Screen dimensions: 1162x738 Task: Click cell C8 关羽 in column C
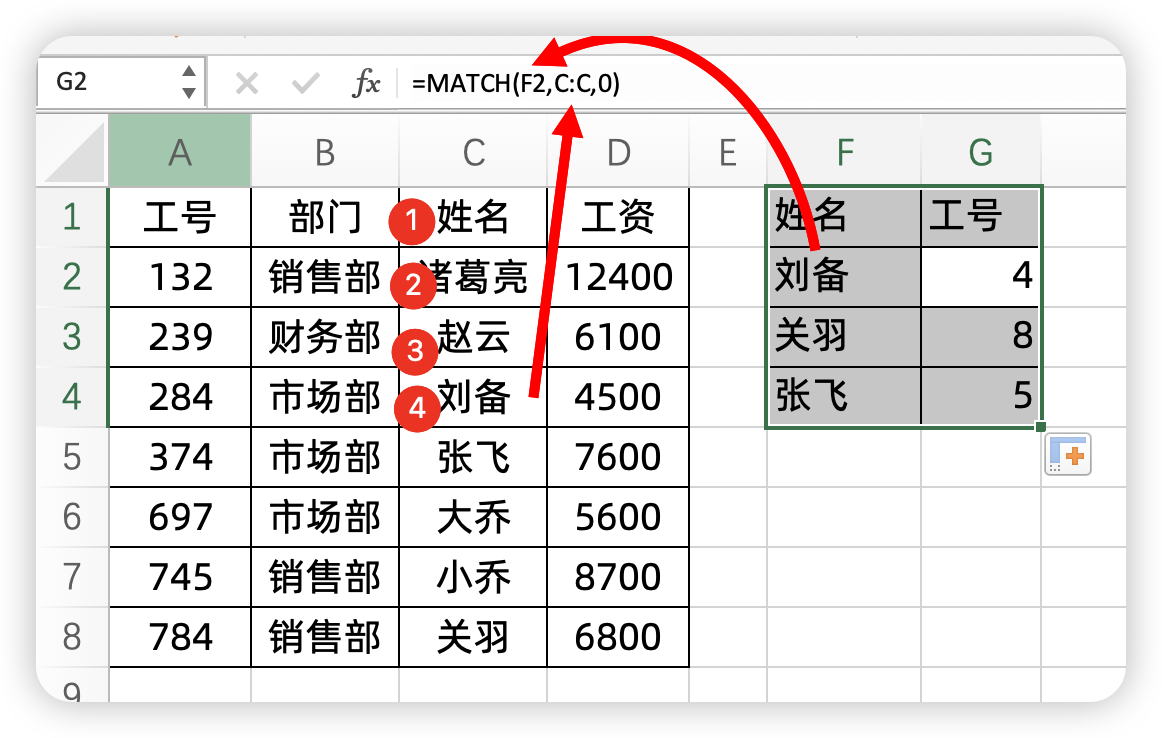[474, 637]
